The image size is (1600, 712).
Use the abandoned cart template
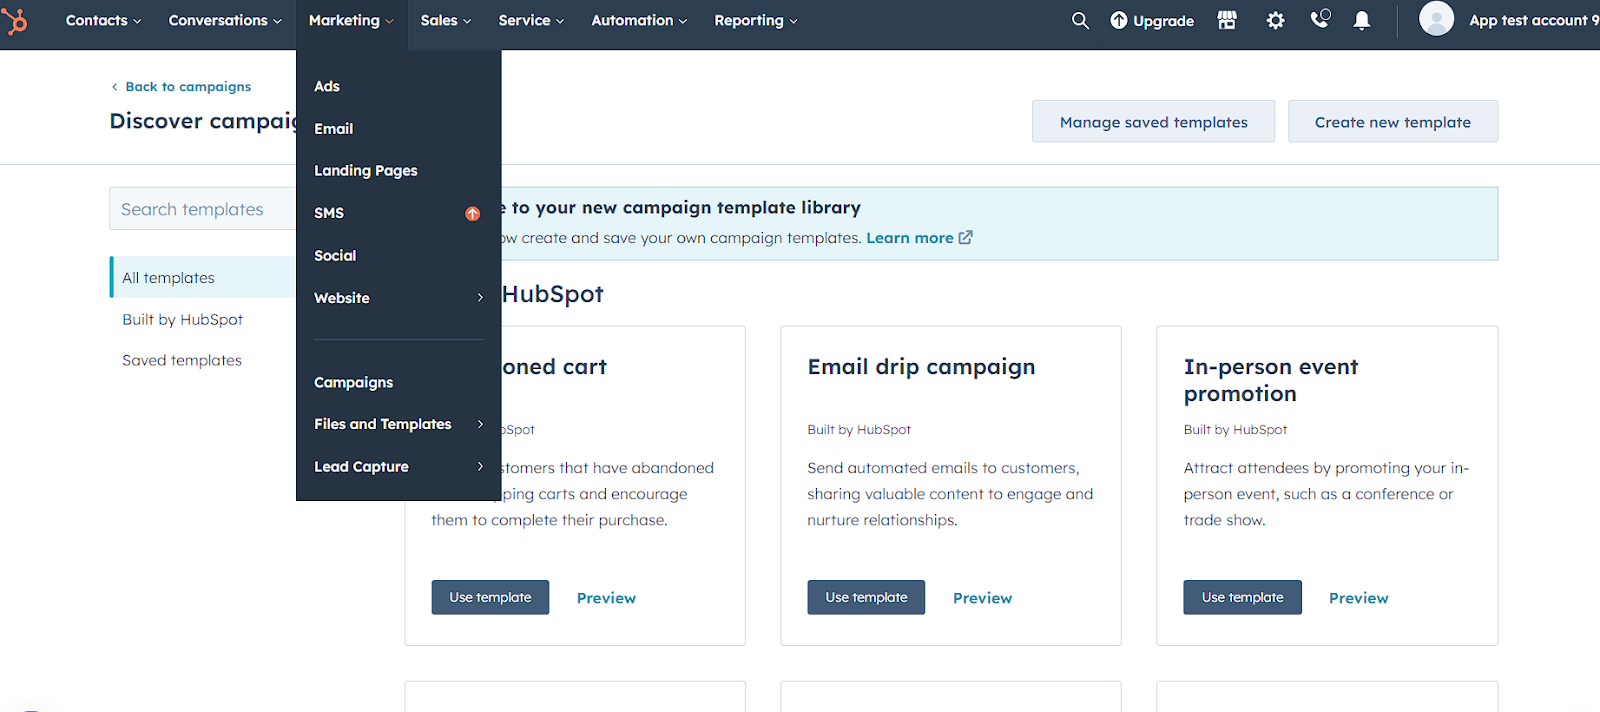pos(490,597)
